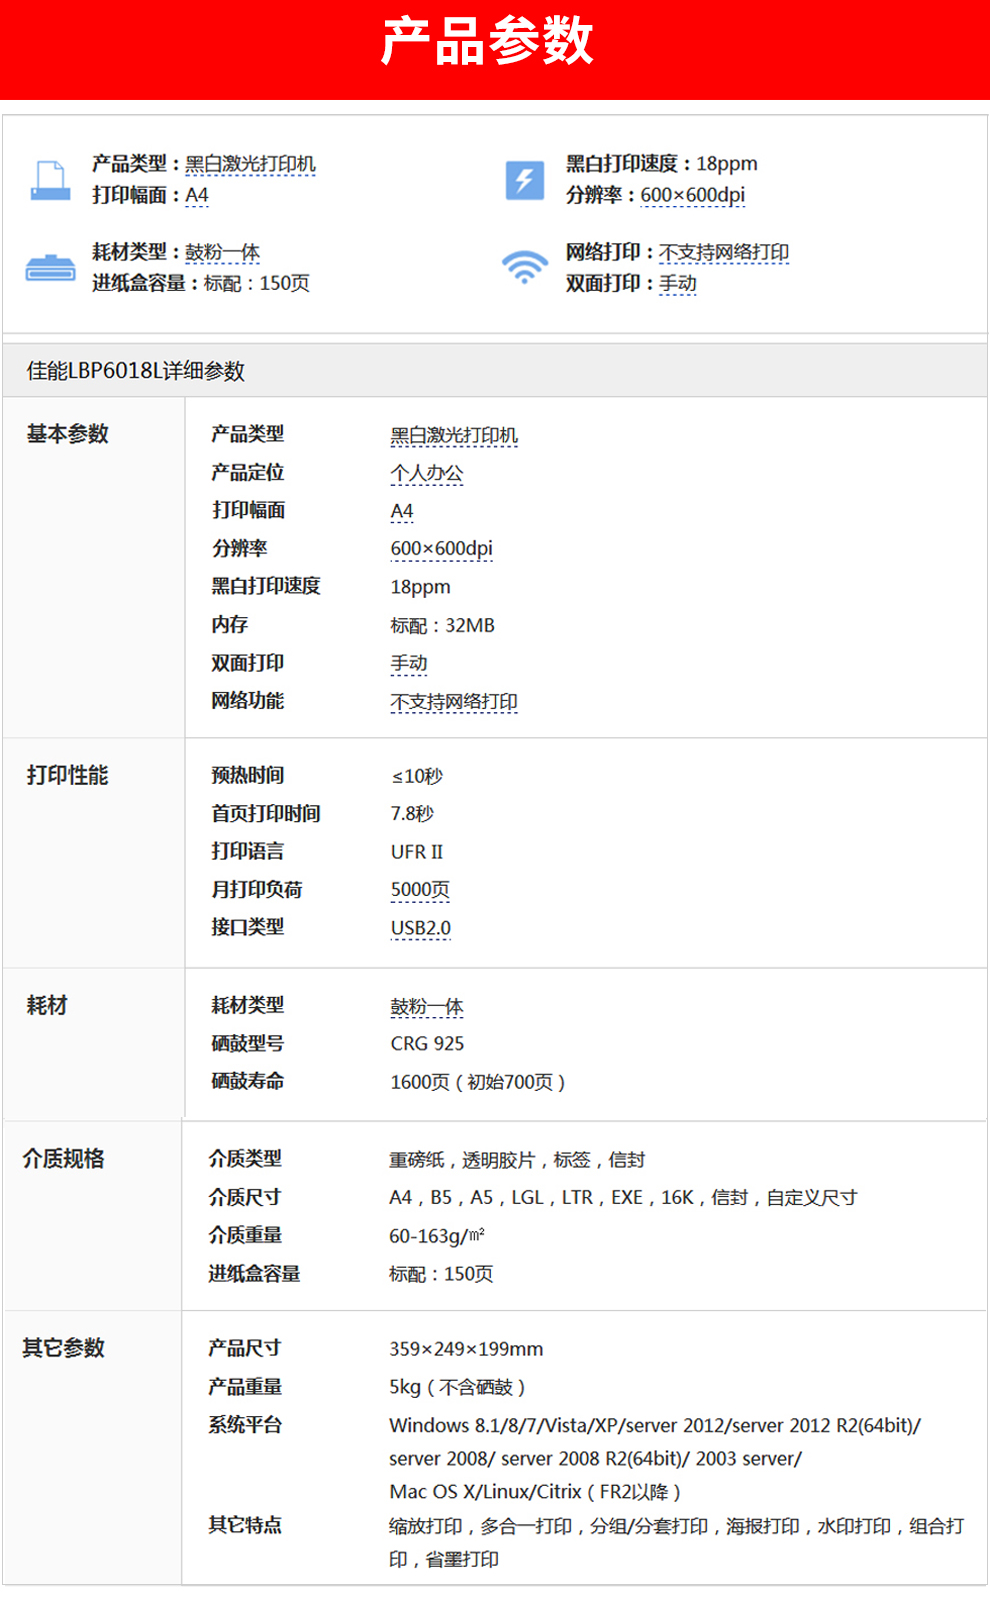Open the 5000页 link for 月打印负荷

pyautogui.click(x=420, y=890)
